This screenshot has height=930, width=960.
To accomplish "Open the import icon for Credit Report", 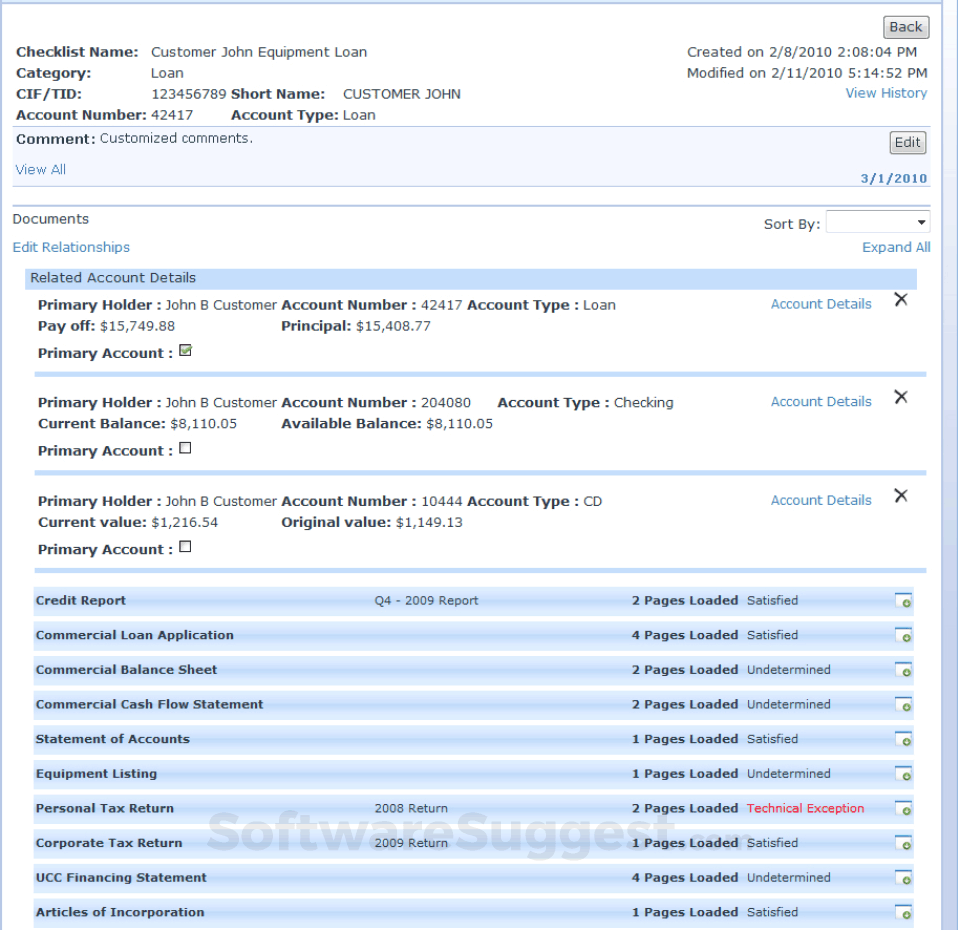I will point(904,601).
